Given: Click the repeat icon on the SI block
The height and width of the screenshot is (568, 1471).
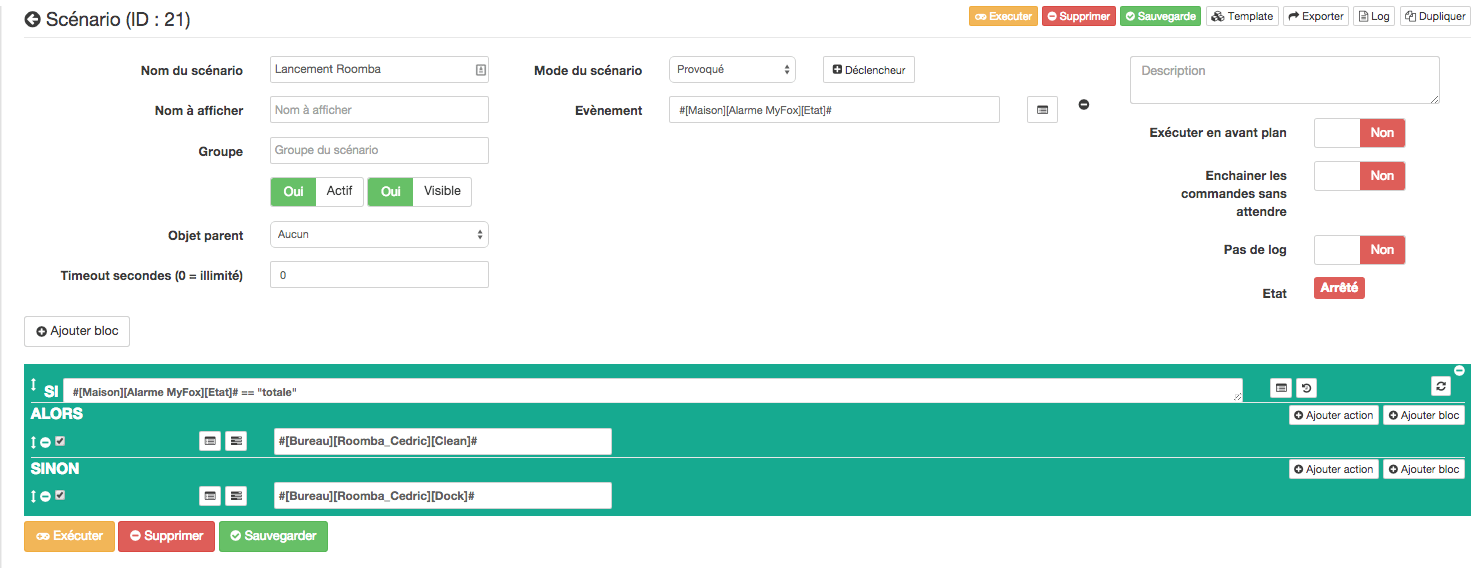Looking at the screenshot, I should (1306, 388).
